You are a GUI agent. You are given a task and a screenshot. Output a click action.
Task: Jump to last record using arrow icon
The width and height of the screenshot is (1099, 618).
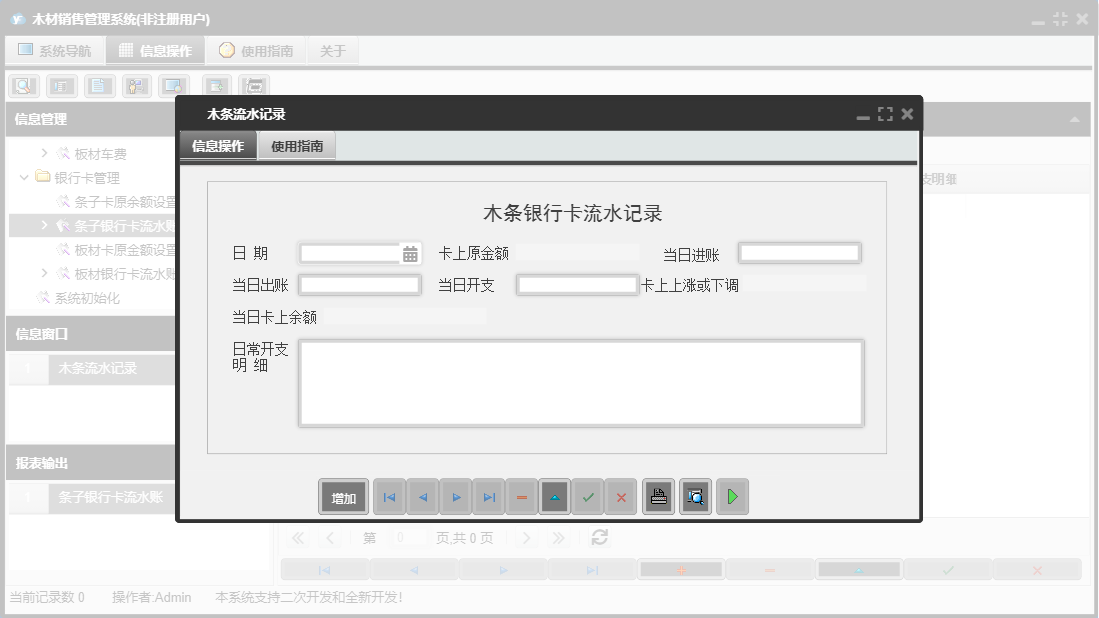point(488,496)
